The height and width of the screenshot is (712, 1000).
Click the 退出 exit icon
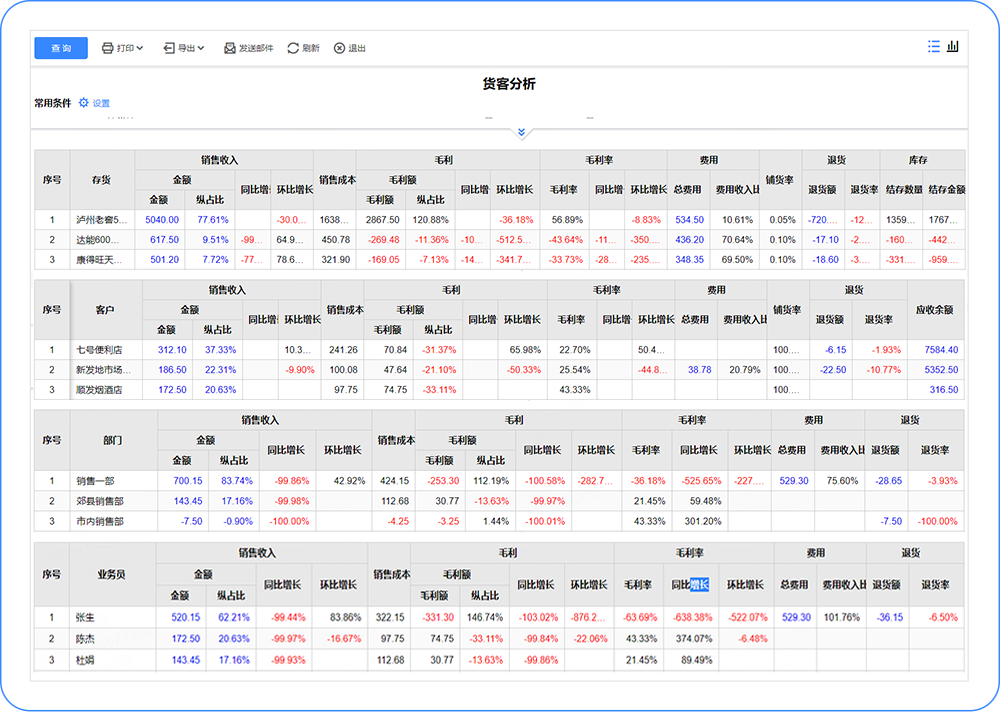tap(339, 48)
